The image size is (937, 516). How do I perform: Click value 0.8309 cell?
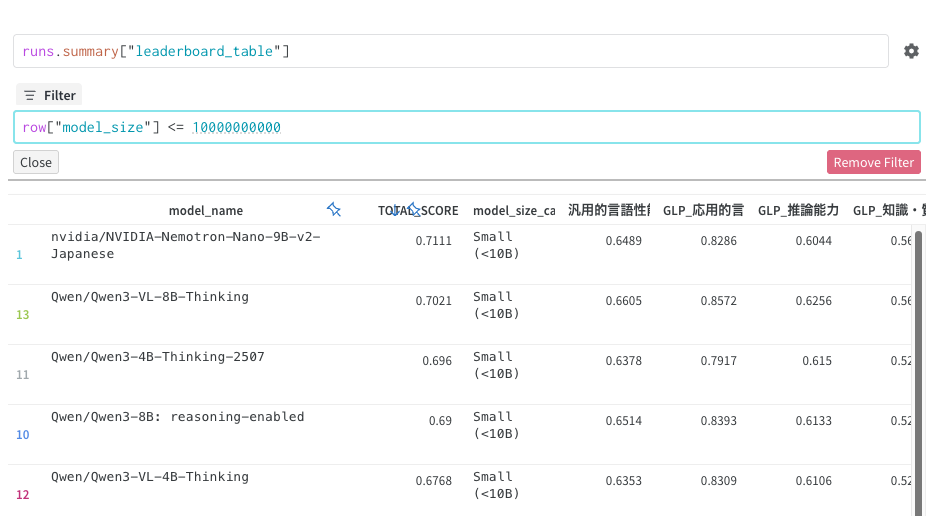point(718,480)
